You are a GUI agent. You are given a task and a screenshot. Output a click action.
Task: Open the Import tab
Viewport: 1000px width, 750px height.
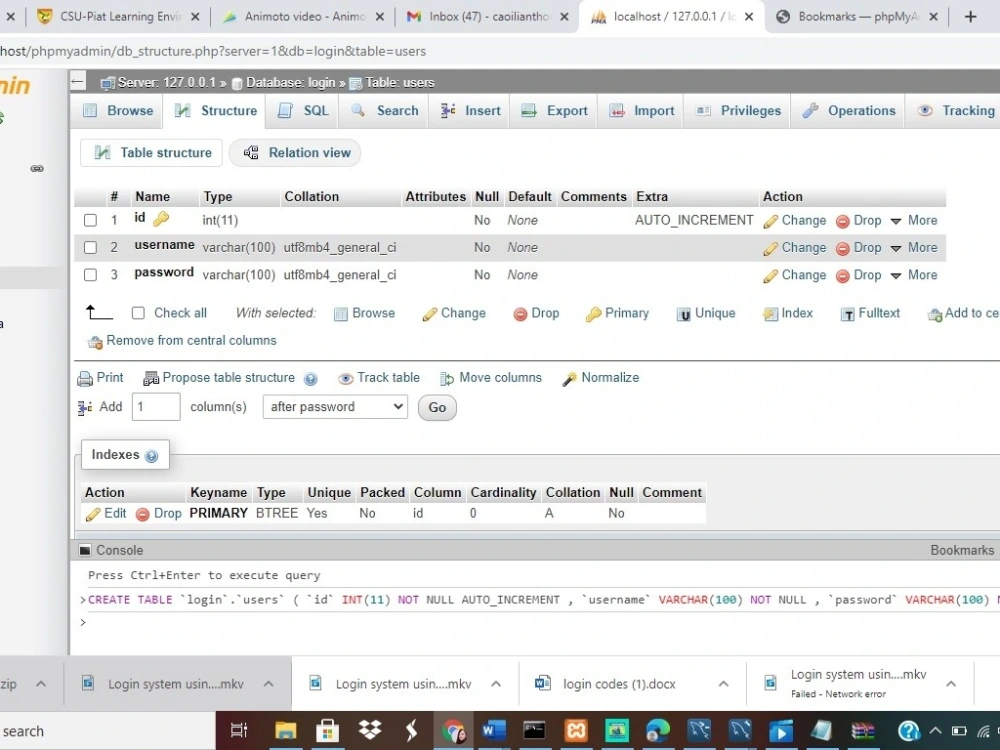pos(641,110)
